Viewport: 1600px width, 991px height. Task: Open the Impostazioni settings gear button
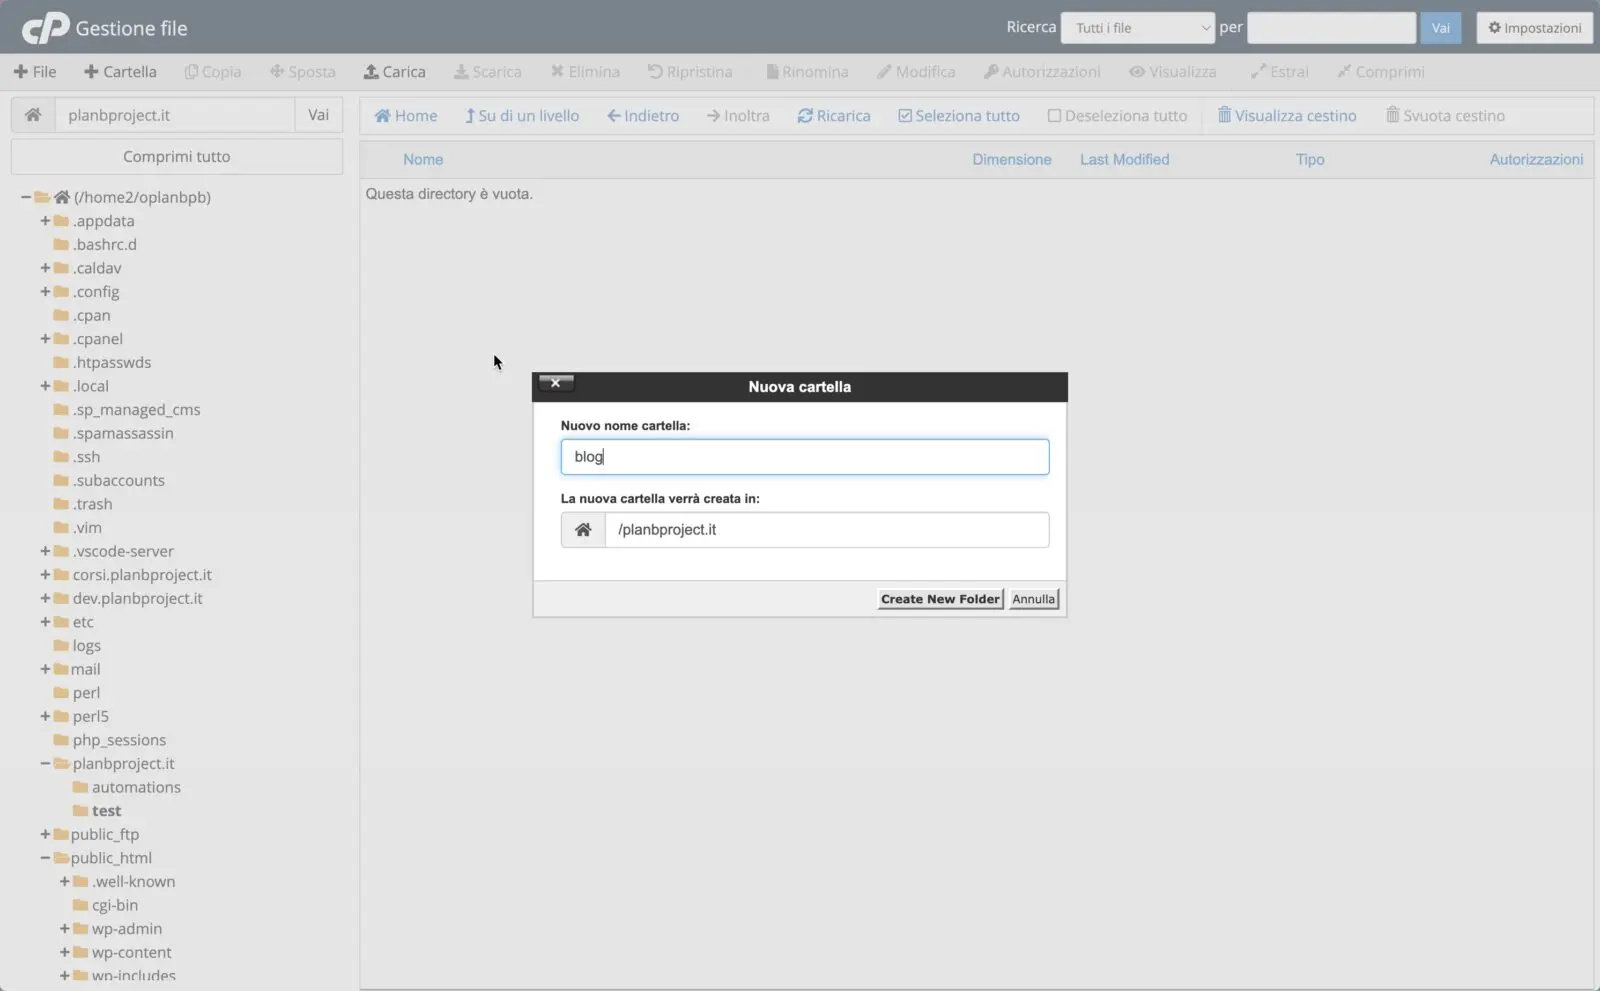(1535, 28)
